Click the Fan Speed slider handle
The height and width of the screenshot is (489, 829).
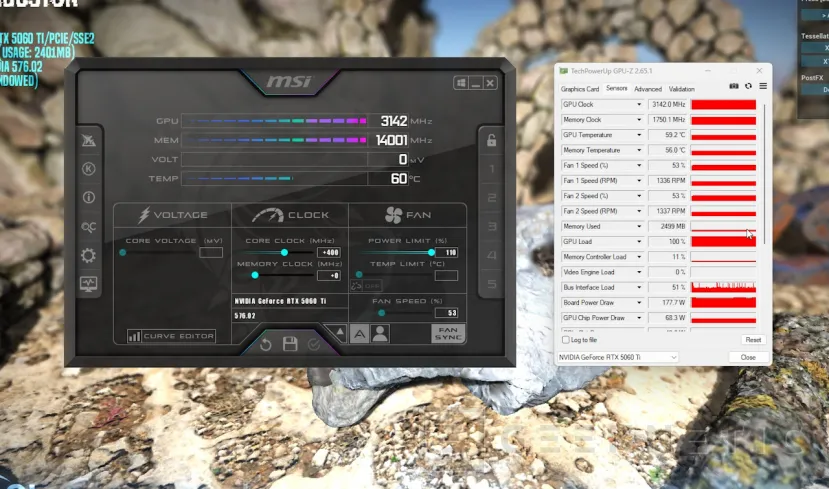381,313
